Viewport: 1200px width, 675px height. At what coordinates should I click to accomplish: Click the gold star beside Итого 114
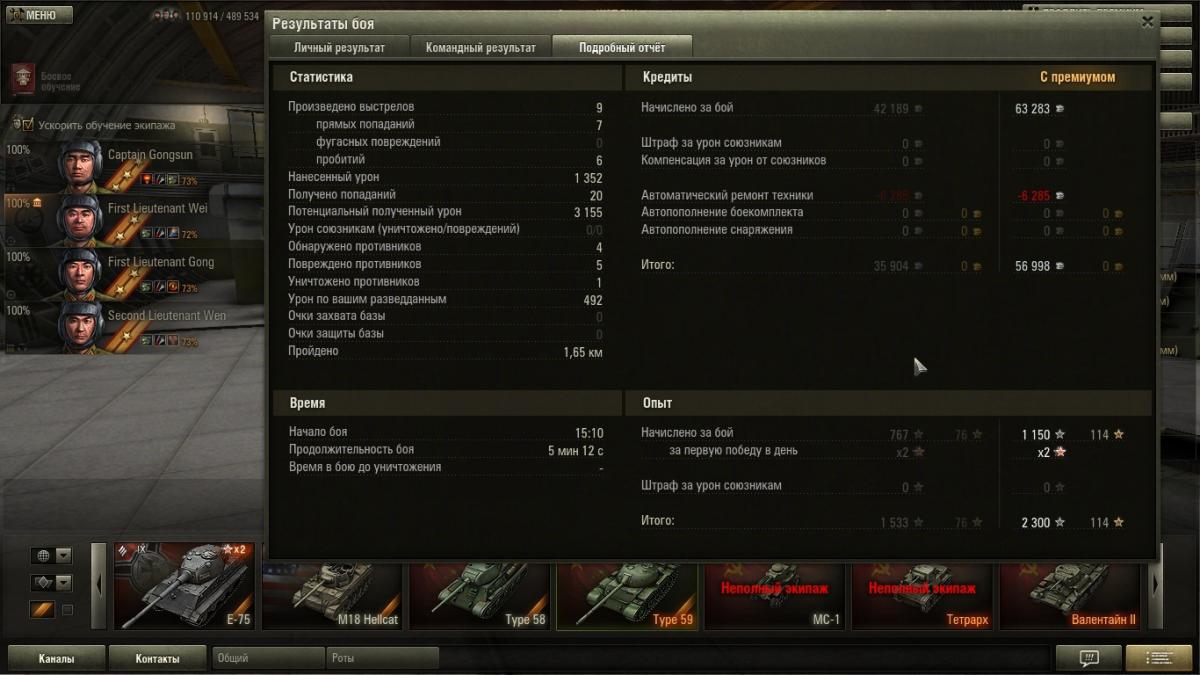(1118, 522)
